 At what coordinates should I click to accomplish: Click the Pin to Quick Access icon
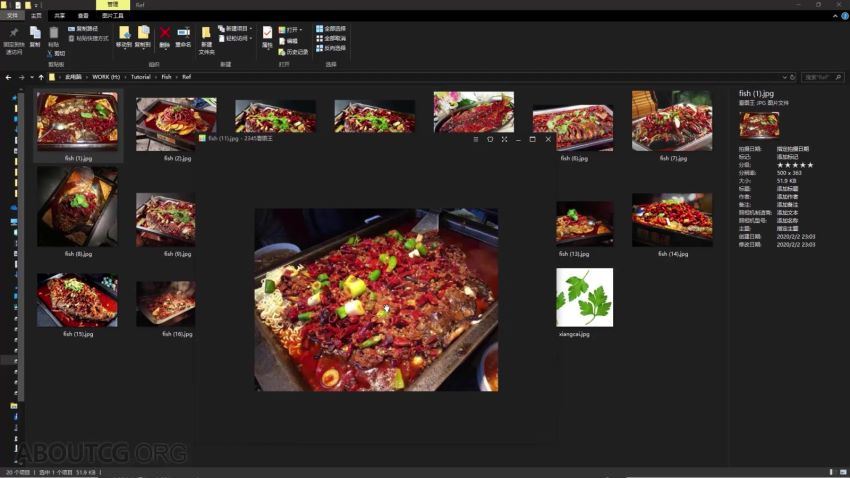point(14,33)
